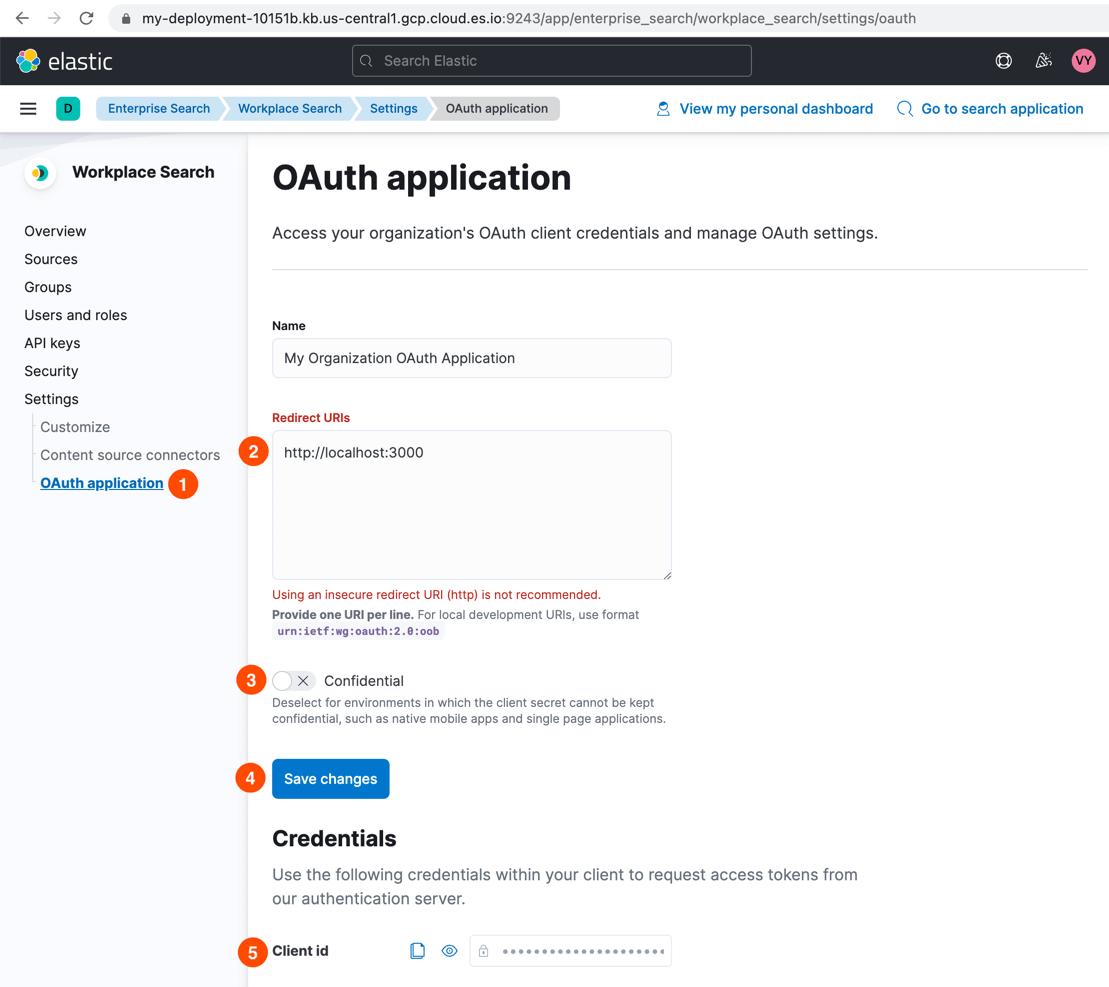Open the VY user profile avatar
This screenshot has height=987, width=1109.
(1083, 60)
